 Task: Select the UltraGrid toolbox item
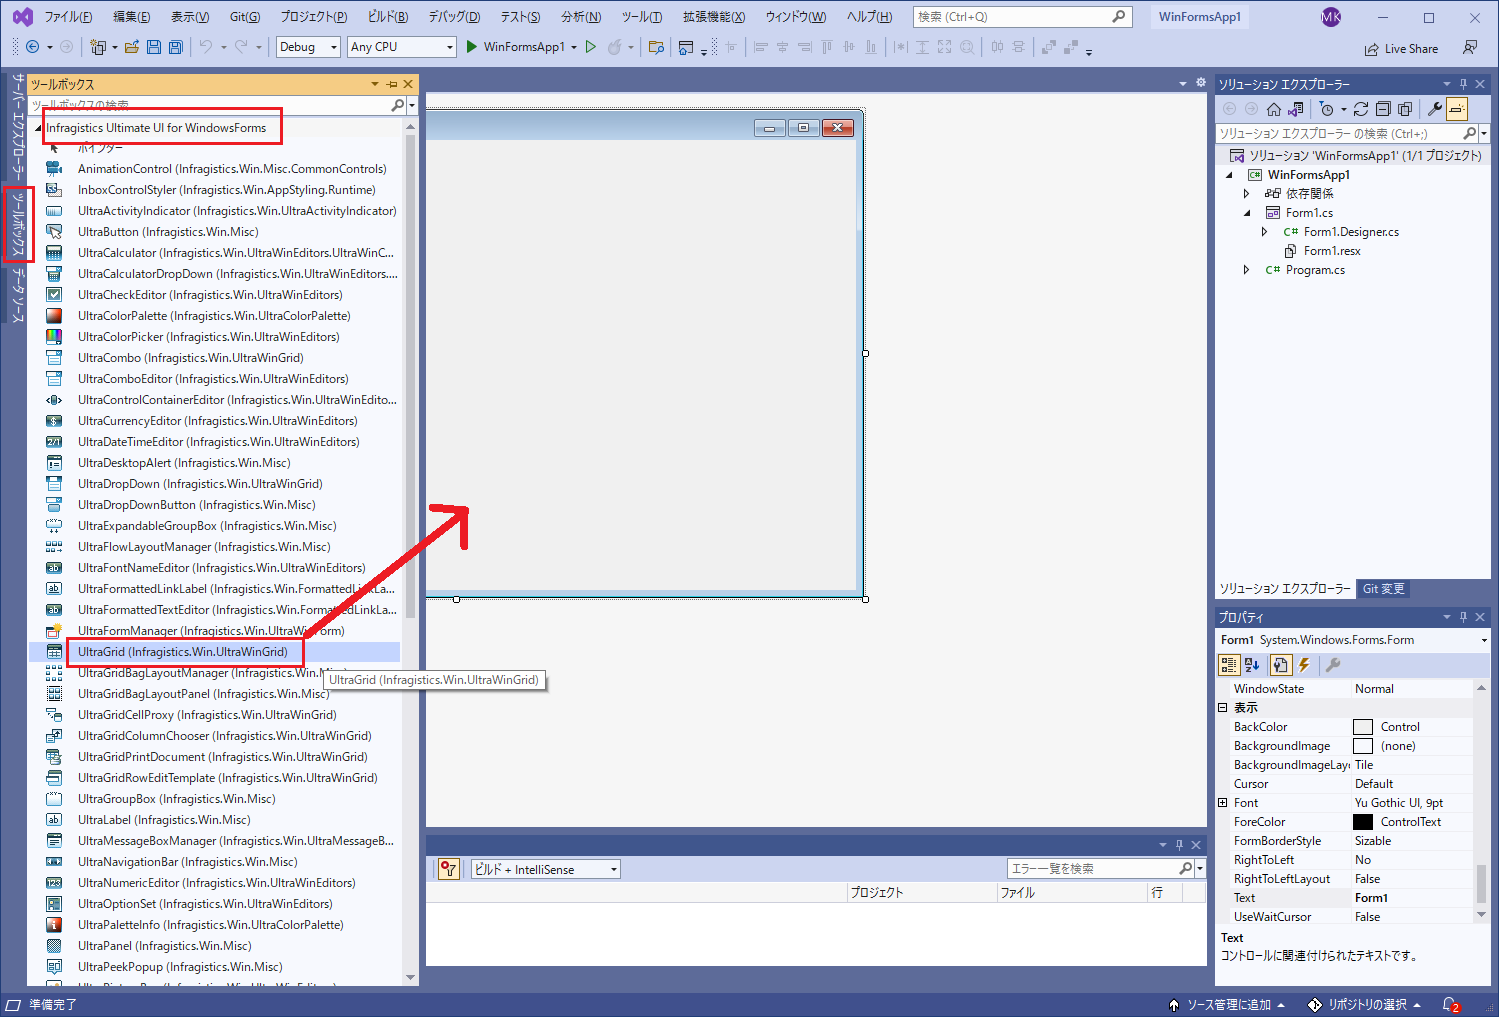click(x=184, y=651)
